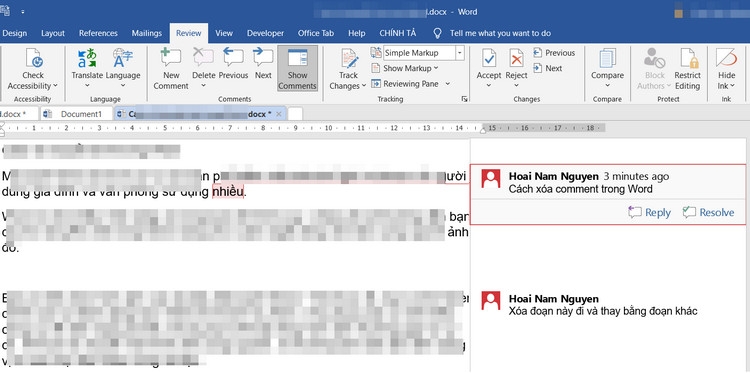
Task: Expand the Tracking group dialog launcher
Action: [x=463, y=99]
